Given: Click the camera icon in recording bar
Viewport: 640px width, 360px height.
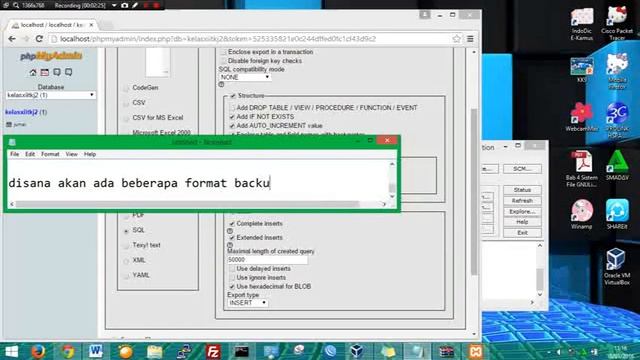Looking at the screenshot, I should click(x=124, y=5).
